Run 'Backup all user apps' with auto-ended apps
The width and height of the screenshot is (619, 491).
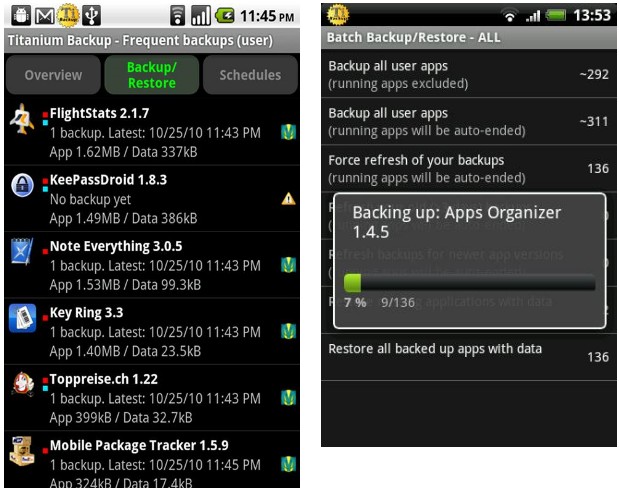click(x=469, y=121)
